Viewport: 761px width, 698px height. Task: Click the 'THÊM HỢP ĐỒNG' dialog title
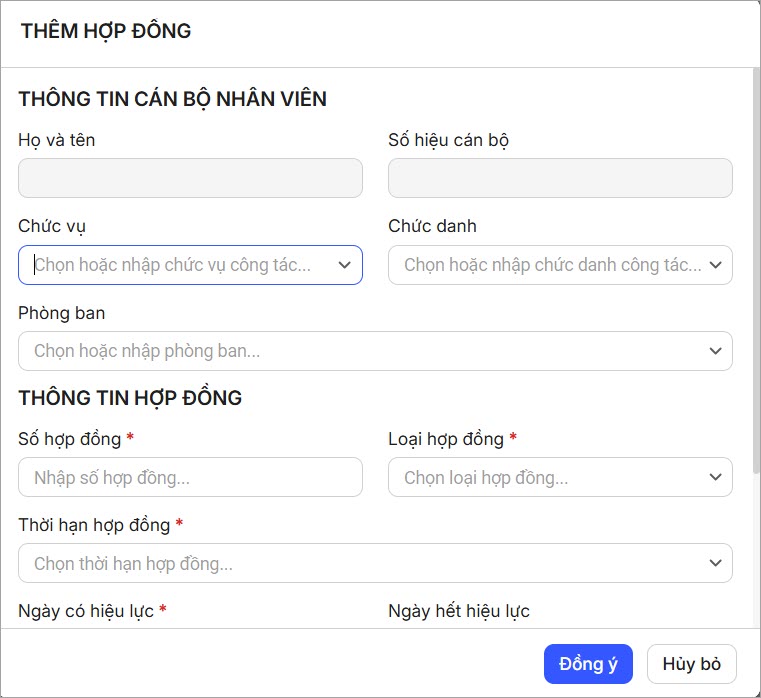106,31
